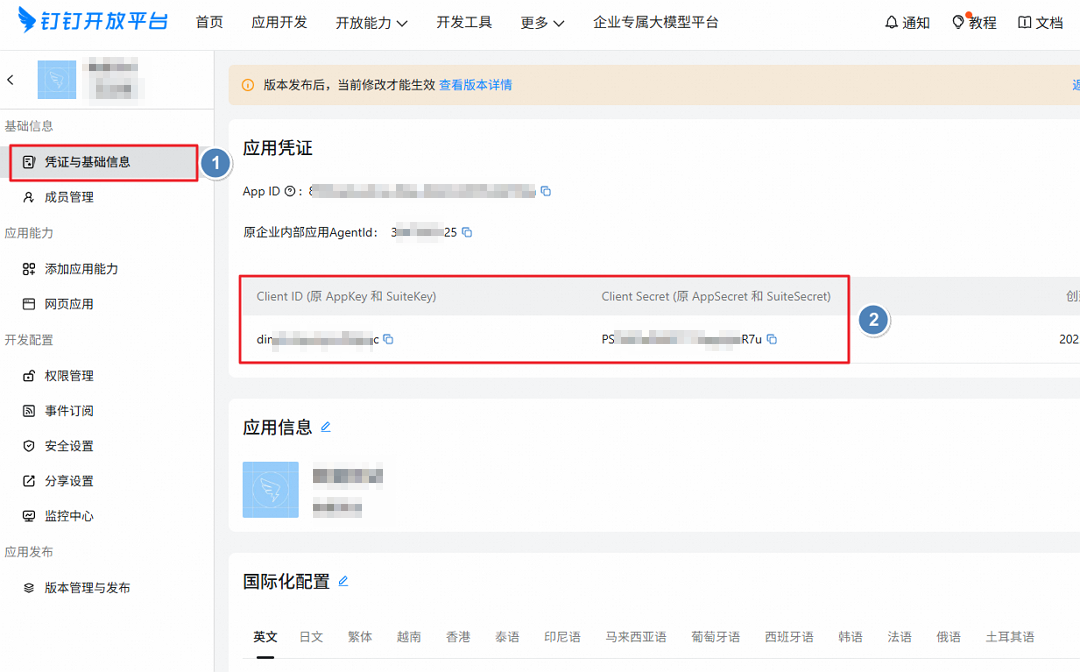This screenshot has width=1080, height=672.
Task: Click the 分享设置 share icon
Action: point(29,481)
